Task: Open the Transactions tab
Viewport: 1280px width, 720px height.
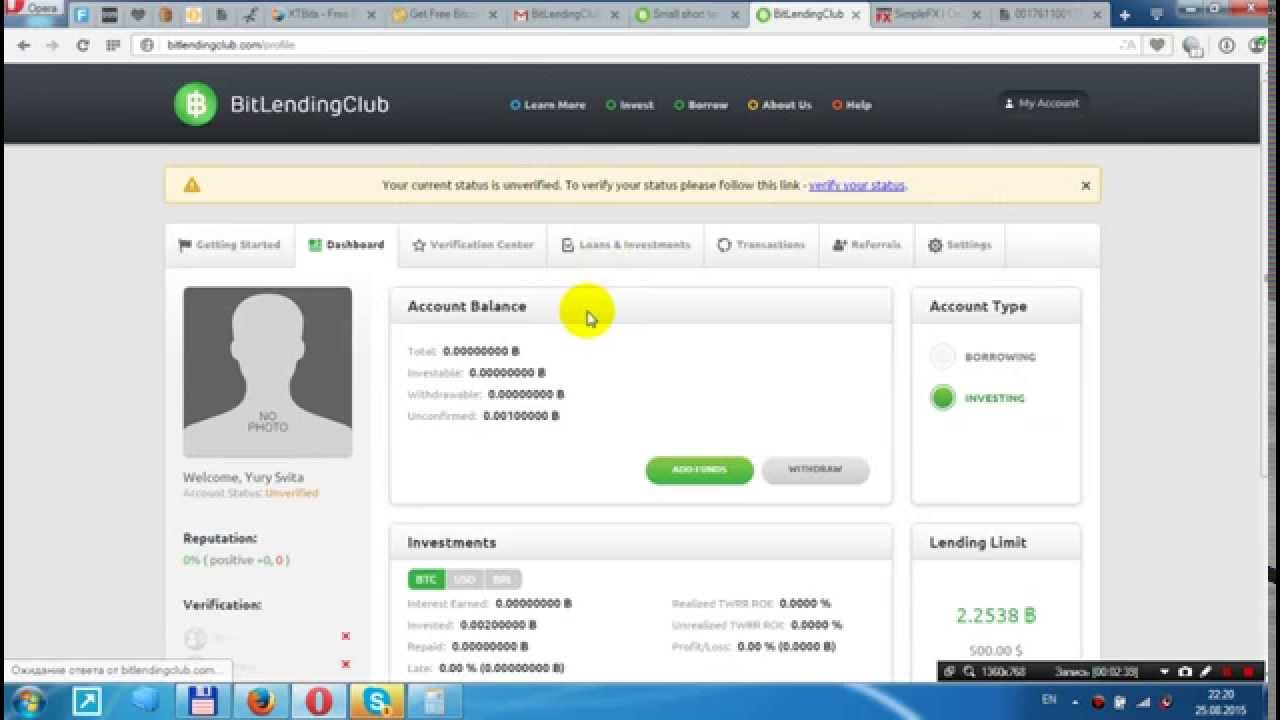Action: (x=761, y=245)
